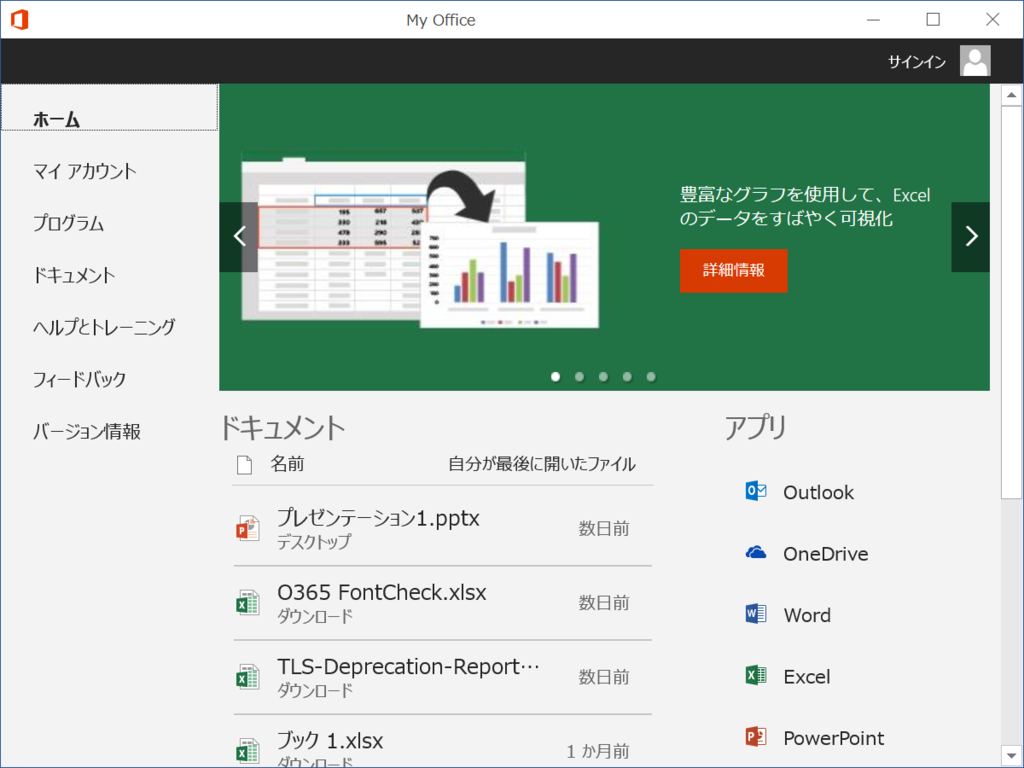The image size is (1024, 768).
Task: Click the document icon in list header
Action: pos(244,465)
